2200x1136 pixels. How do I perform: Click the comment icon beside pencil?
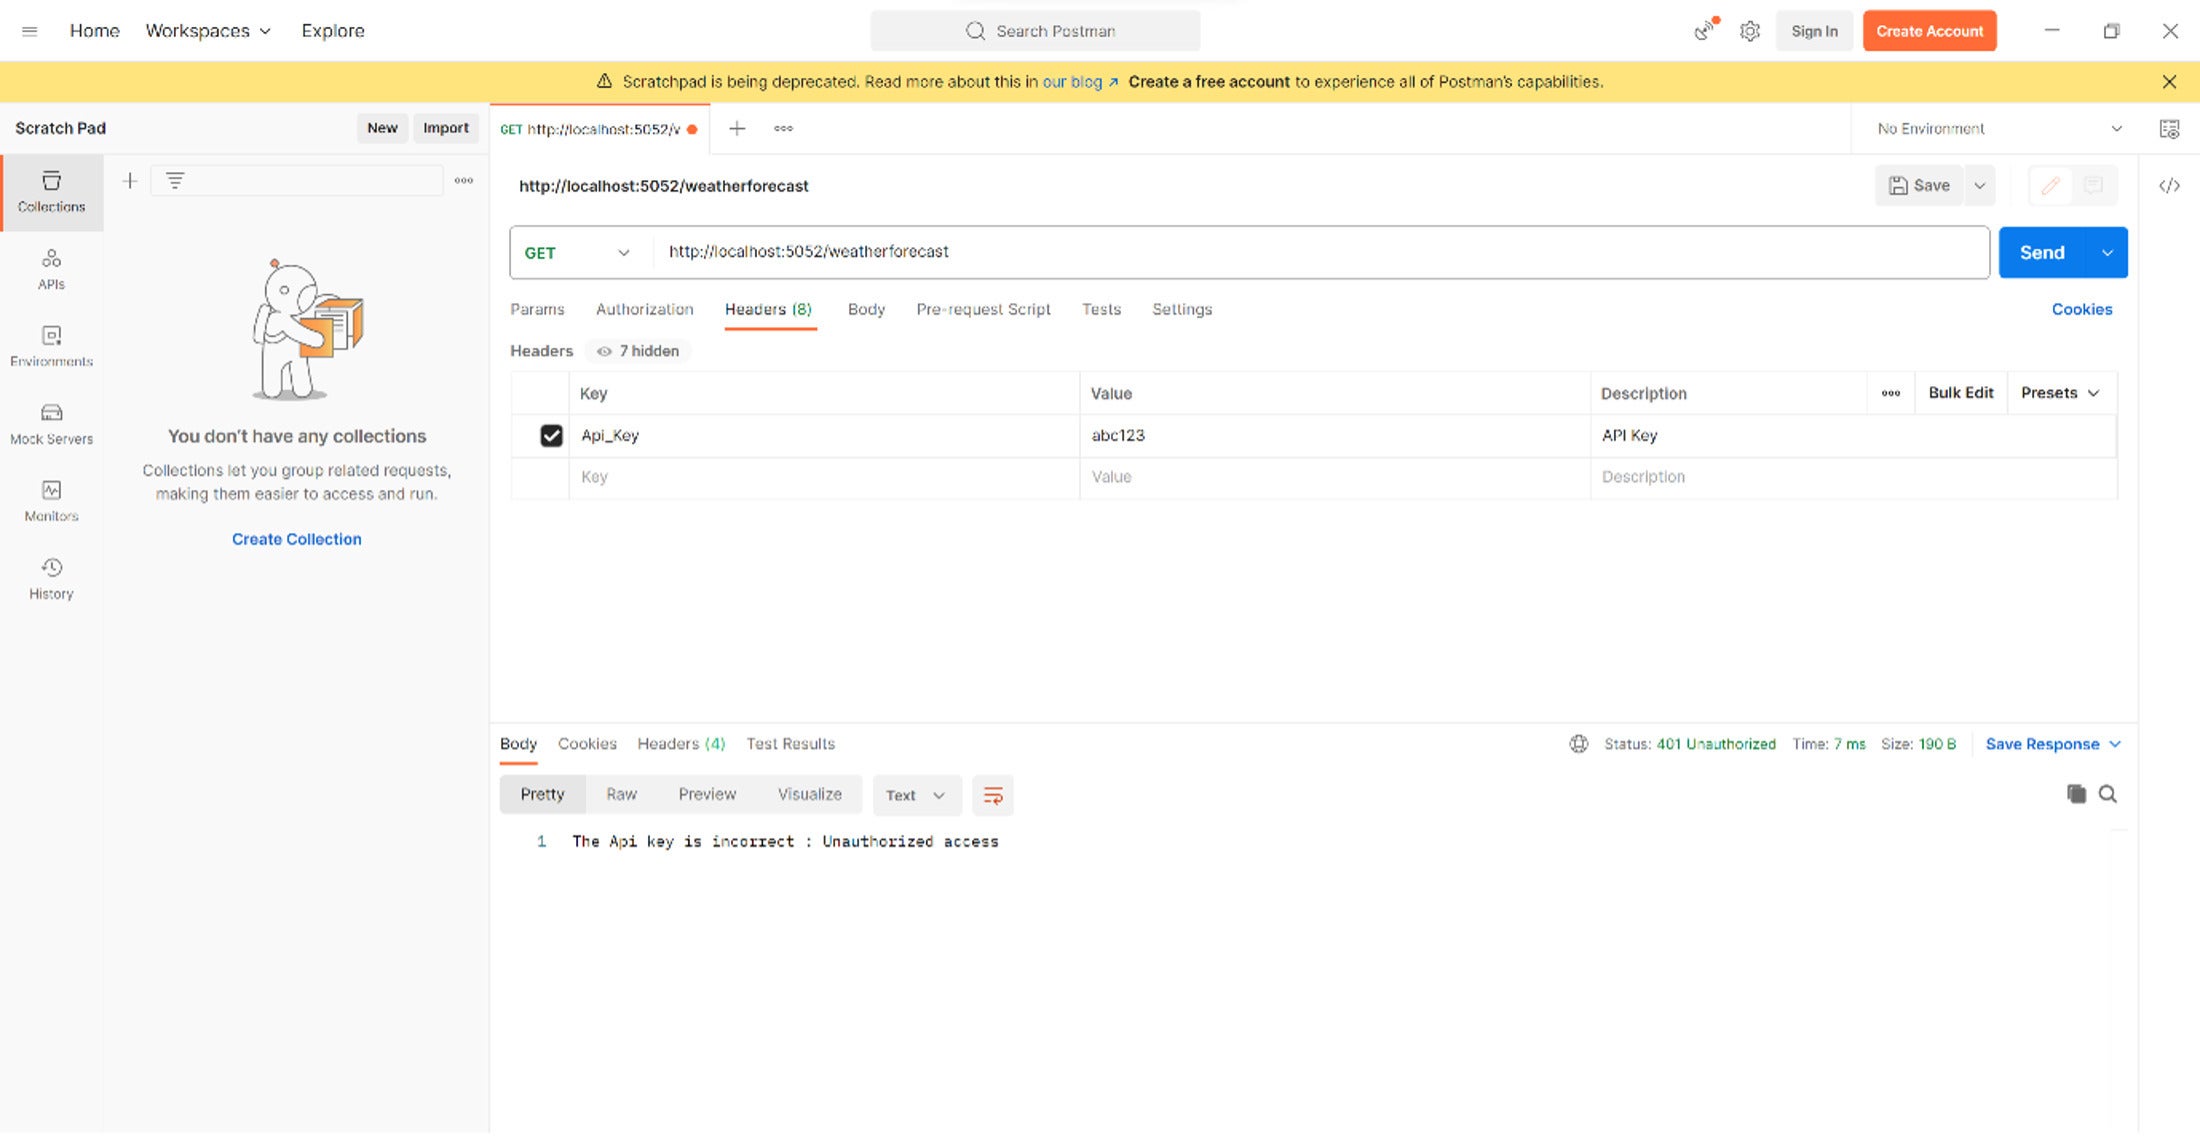2093,186
